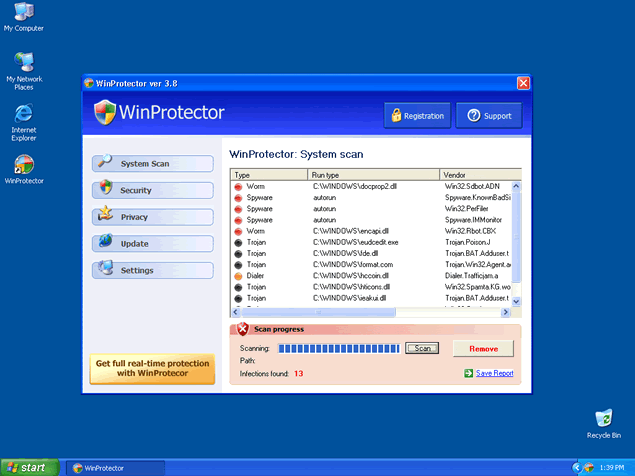Viewport: 635px width, 476px height.
Task: Sort results by Vendor column header
Action: 480,175
